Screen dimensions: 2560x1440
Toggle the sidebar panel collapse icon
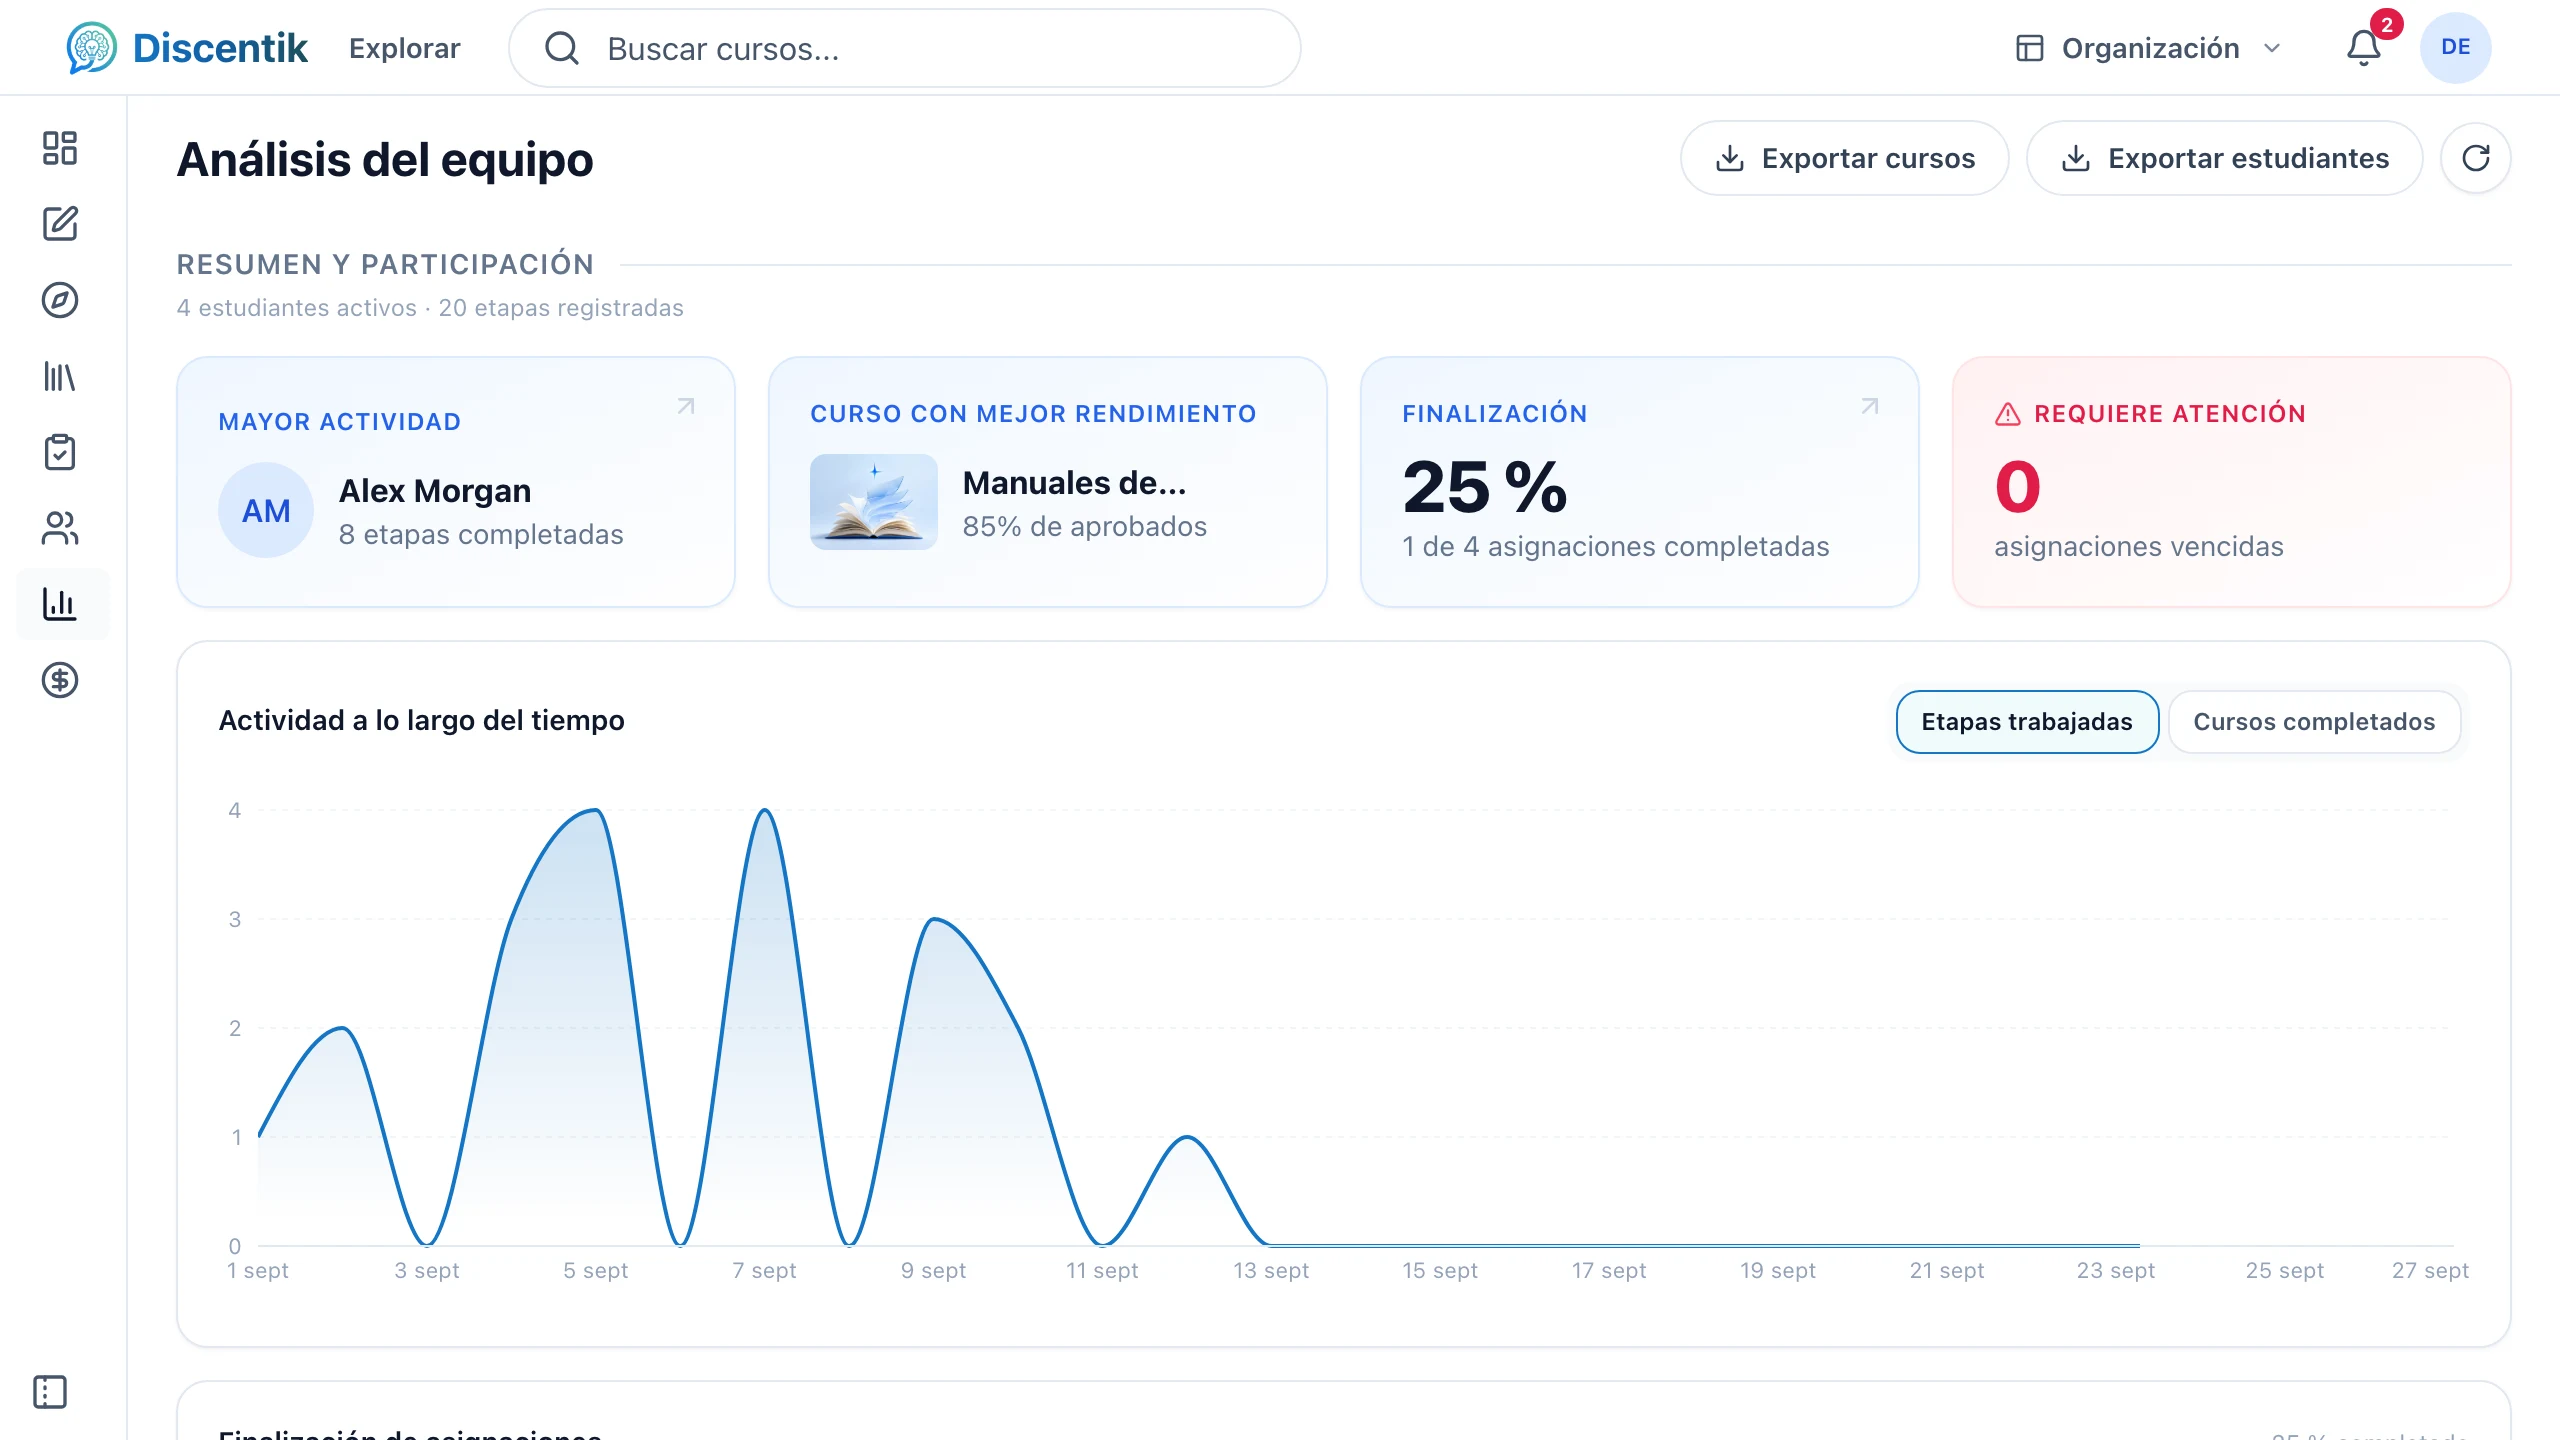click(x=50, y=1392)
